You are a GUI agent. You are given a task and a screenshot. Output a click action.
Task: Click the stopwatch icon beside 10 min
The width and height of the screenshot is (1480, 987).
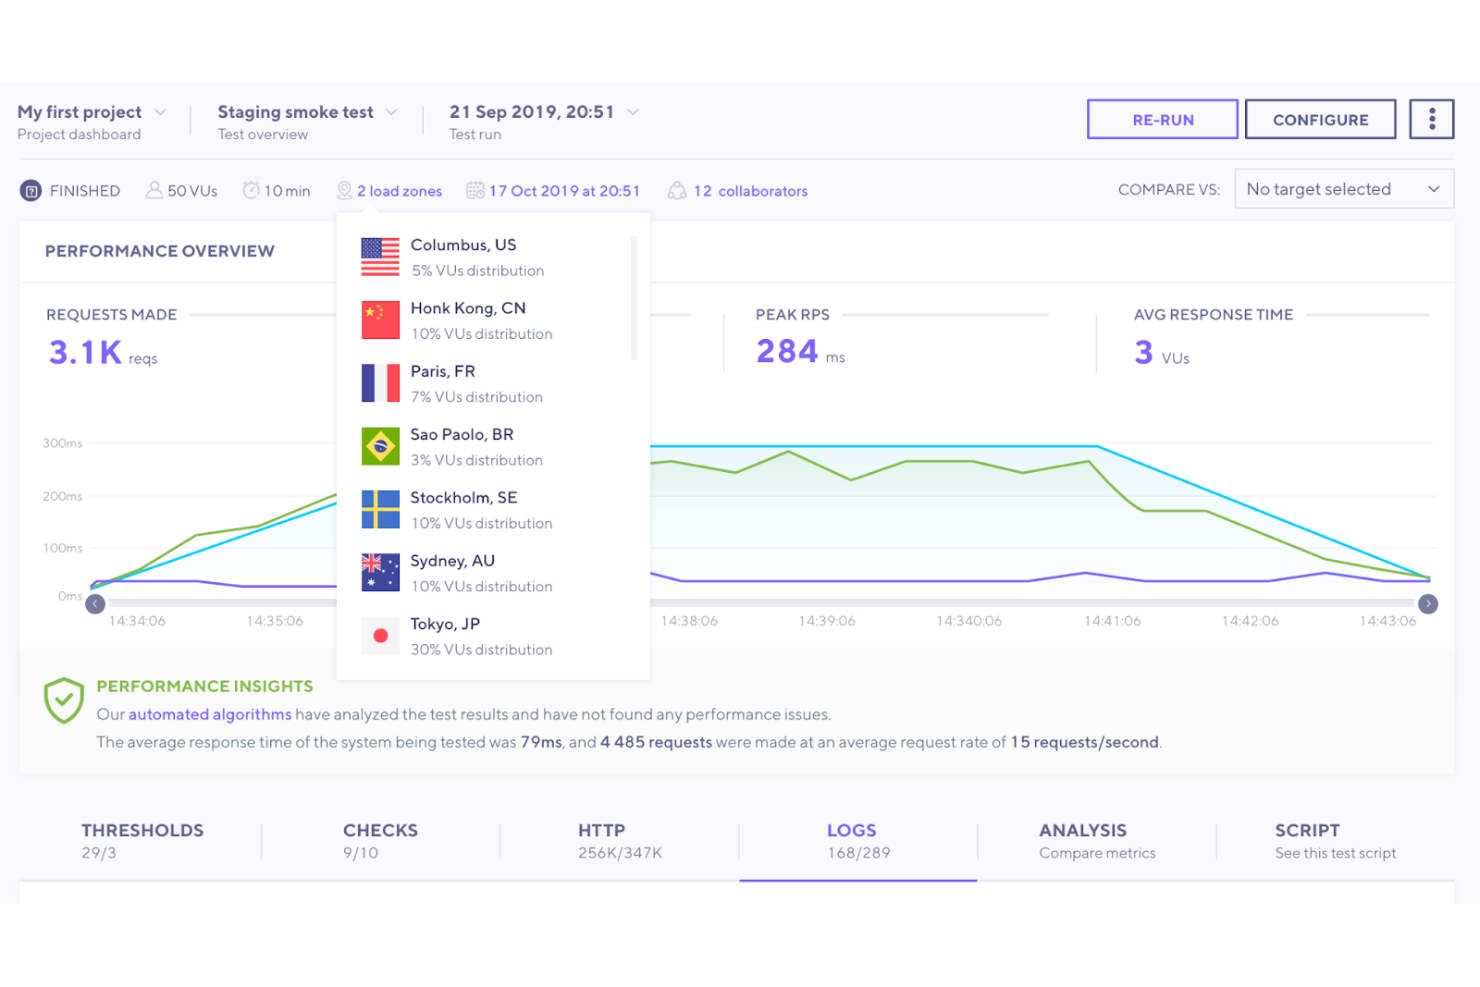tap(251, 189)
